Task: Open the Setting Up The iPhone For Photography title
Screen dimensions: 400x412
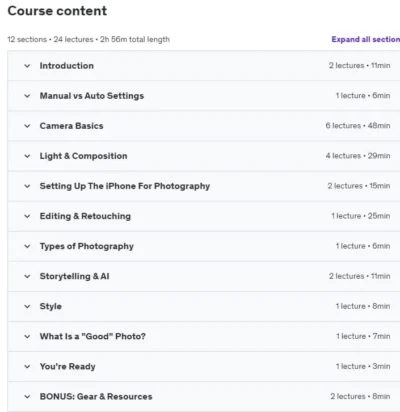Action: click(x=125, y=186)
